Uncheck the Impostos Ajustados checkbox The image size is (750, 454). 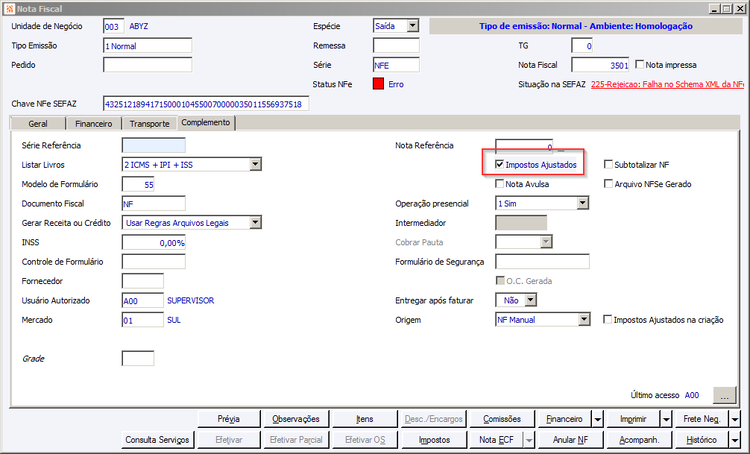(500, 165)
